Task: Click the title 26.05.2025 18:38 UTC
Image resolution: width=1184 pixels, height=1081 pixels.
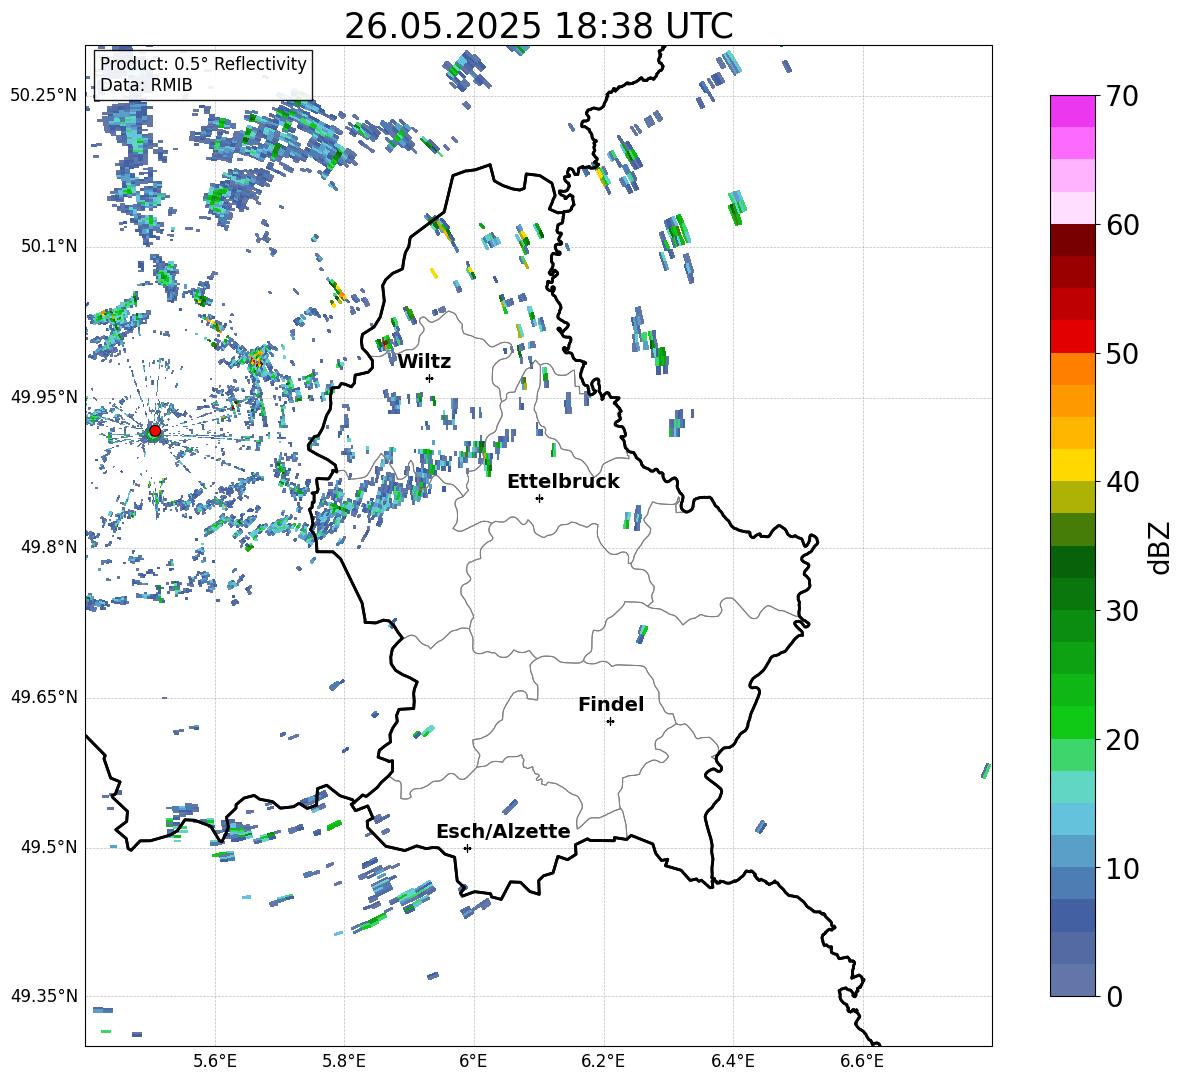Action: [538, 26]
